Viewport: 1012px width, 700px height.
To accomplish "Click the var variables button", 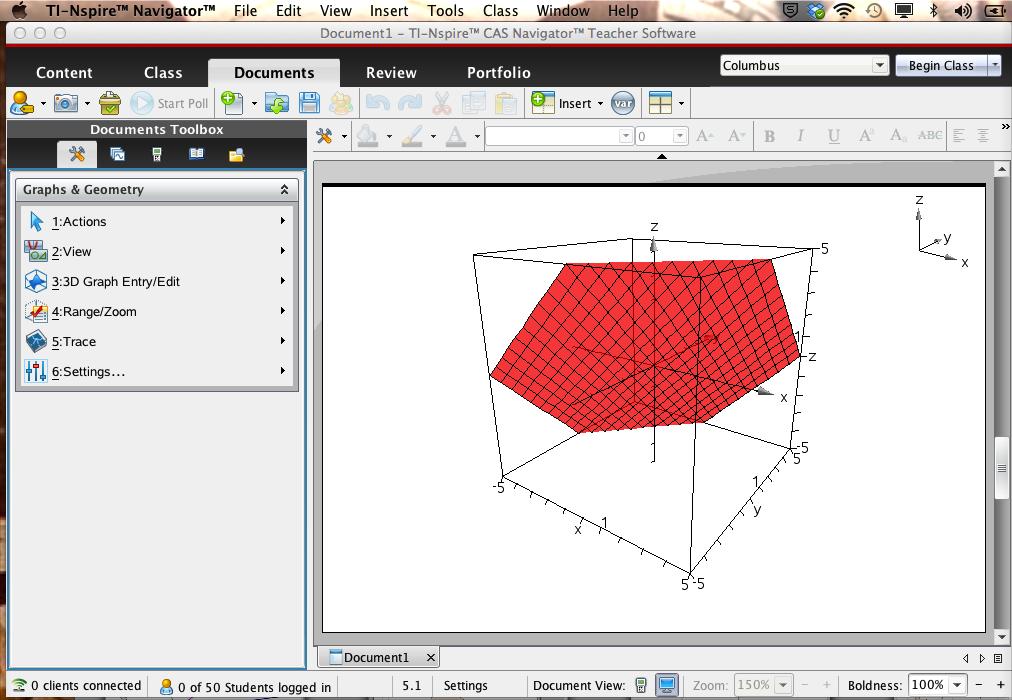I will coord(622,103).
